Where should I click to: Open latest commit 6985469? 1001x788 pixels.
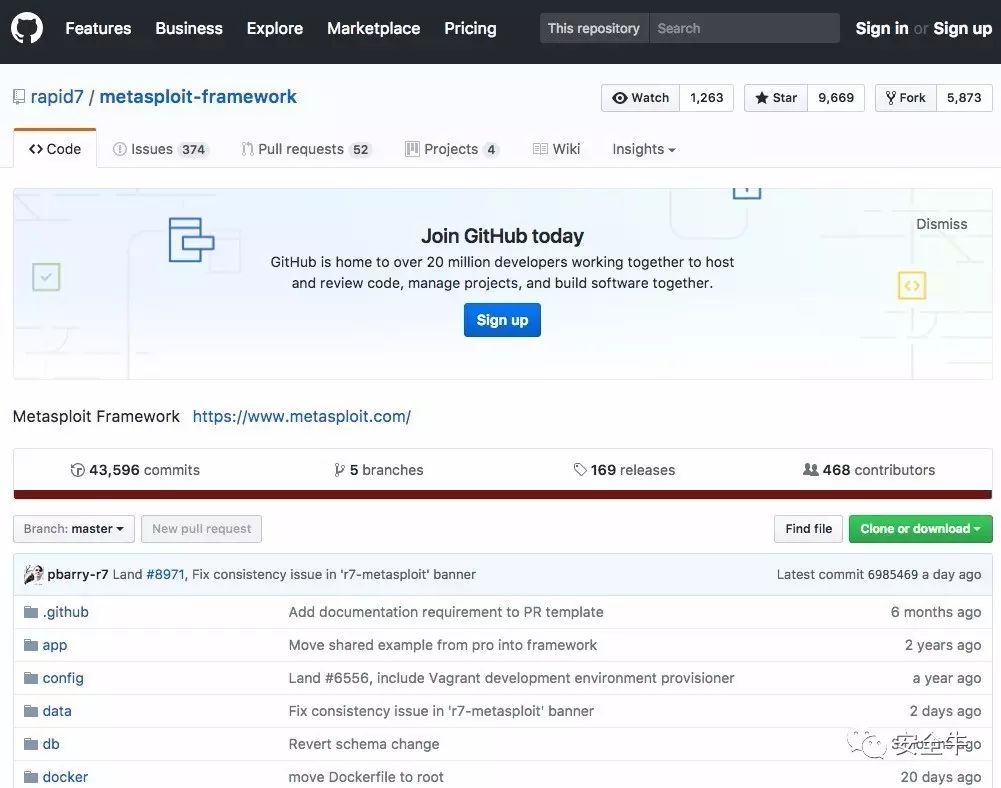pyautogui.click(x=894, y=575)
